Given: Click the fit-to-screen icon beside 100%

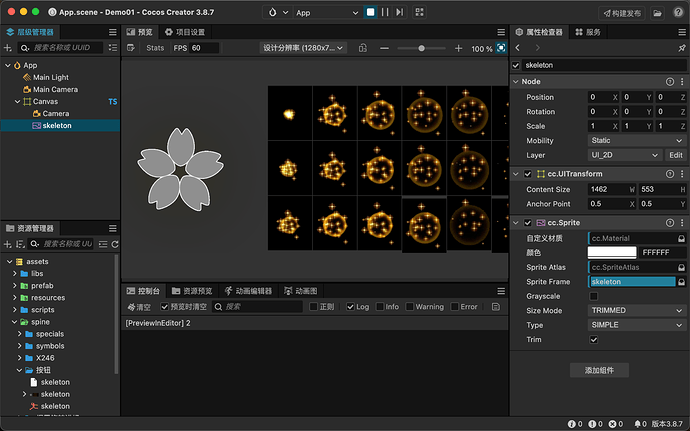Looking at the screenshot, I should tap(501, 48).
